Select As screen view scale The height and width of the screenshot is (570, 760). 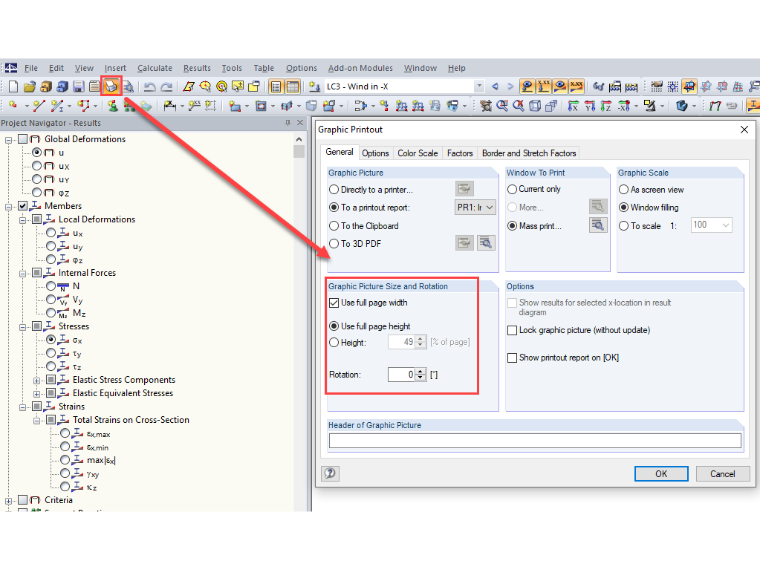624,190
